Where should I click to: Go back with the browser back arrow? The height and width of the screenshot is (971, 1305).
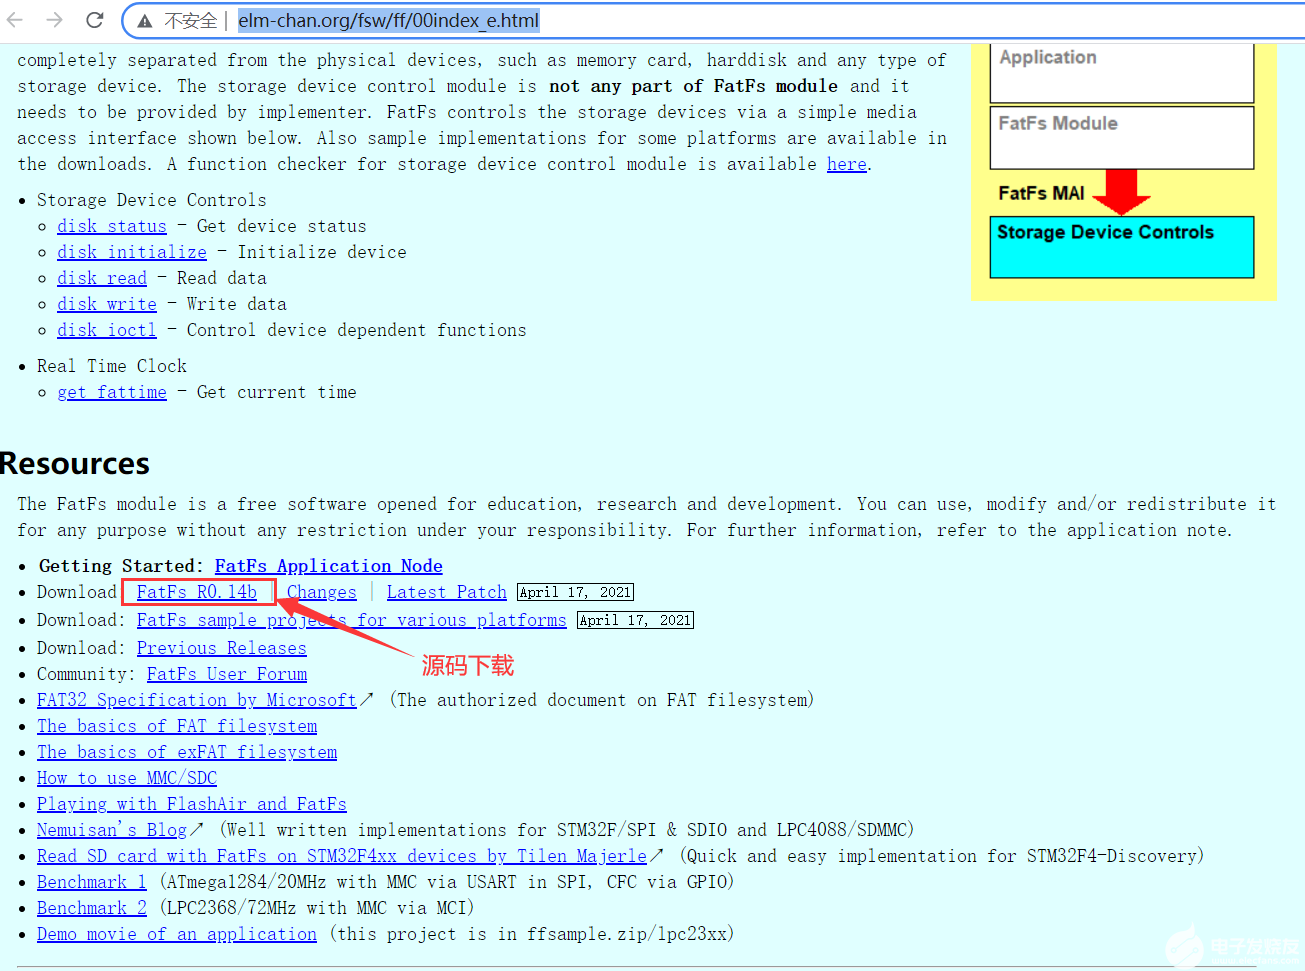click(x=15, y=20)
